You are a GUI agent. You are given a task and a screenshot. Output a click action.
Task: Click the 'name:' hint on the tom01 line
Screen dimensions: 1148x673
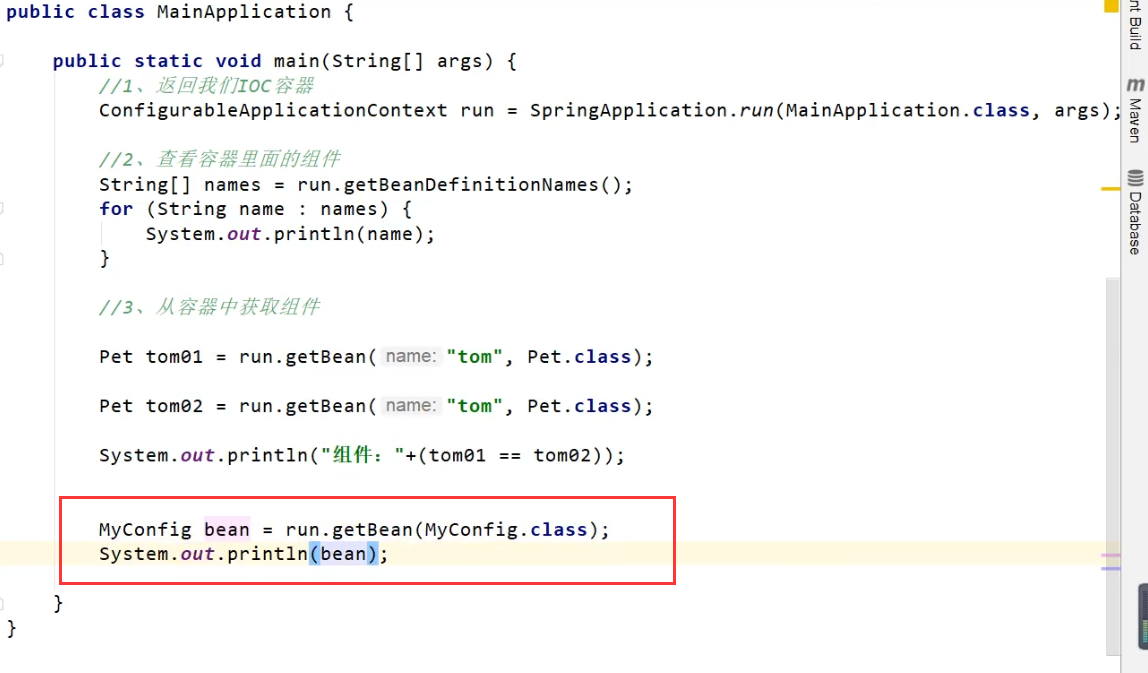pyautogui.click(x=411, y=357)
